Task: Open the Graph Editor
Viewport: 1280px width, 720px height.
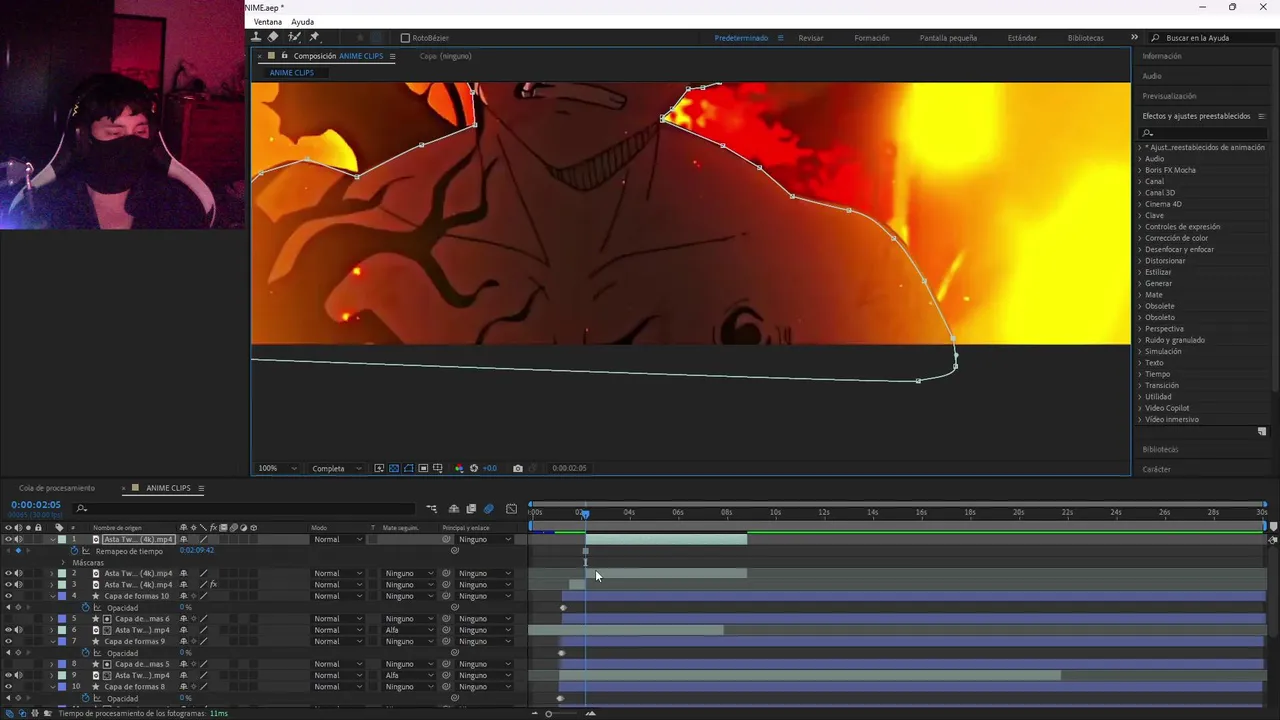Action: coord(511,509)
